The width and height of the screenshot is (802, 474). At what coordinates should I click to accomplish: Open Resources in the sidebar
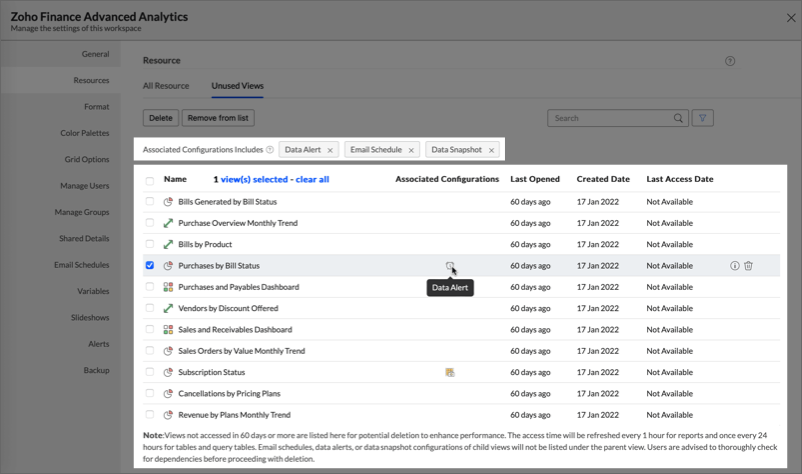(x=60, y=80)
